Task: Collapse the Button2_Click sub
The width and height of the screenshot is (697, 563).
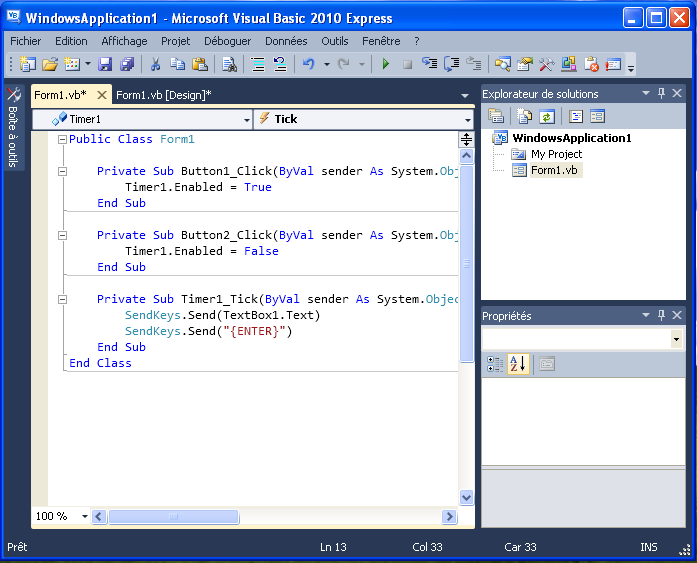Action: pyautogui.click(x=63, y=236)
